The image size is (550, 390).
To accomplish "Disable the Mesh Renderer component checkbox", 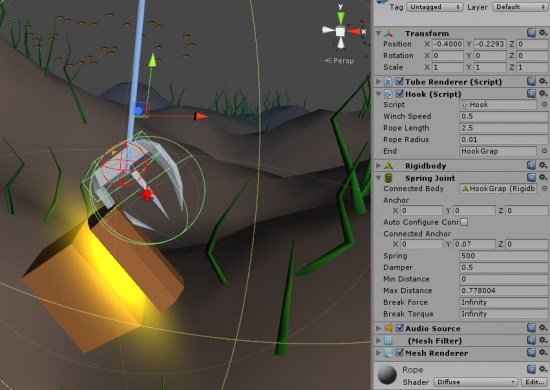I will point(400,352).
